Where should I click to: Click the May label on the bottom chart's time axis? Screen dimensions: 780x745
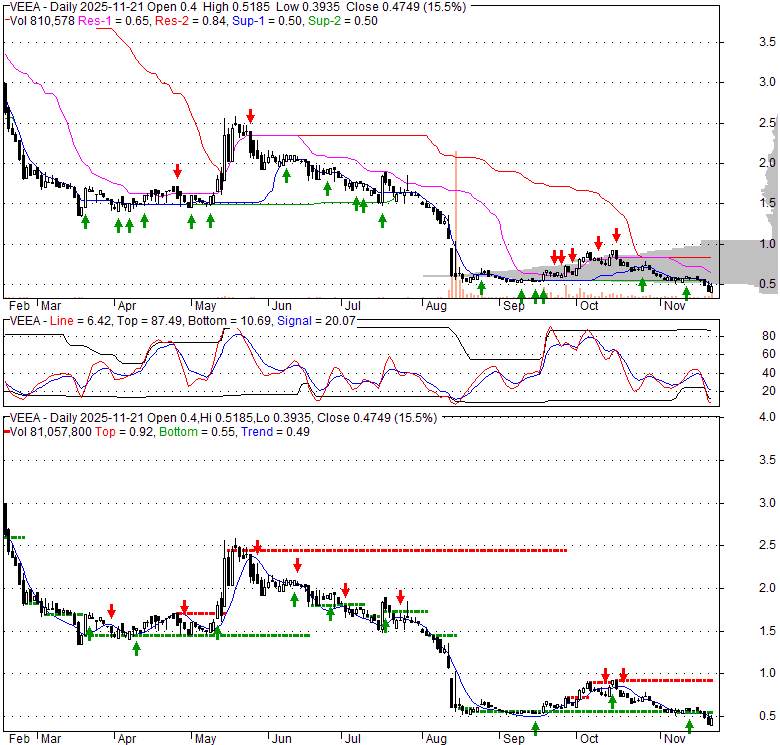(x=205, y=738)
